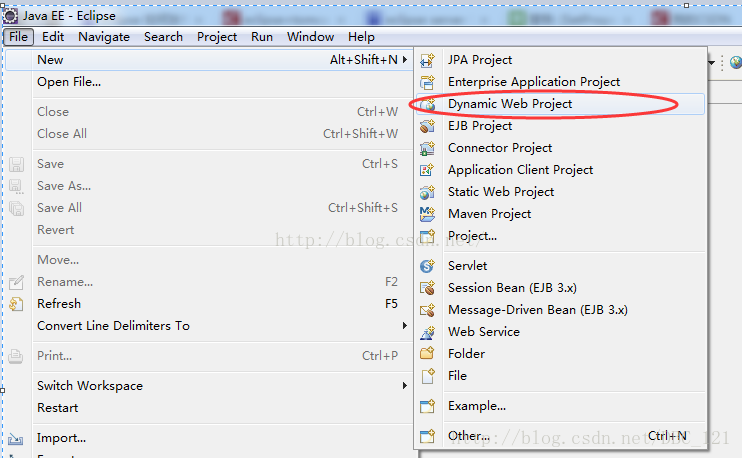Open the Help menu
This screenshot has width=742, height=458.
click(361, 36)
